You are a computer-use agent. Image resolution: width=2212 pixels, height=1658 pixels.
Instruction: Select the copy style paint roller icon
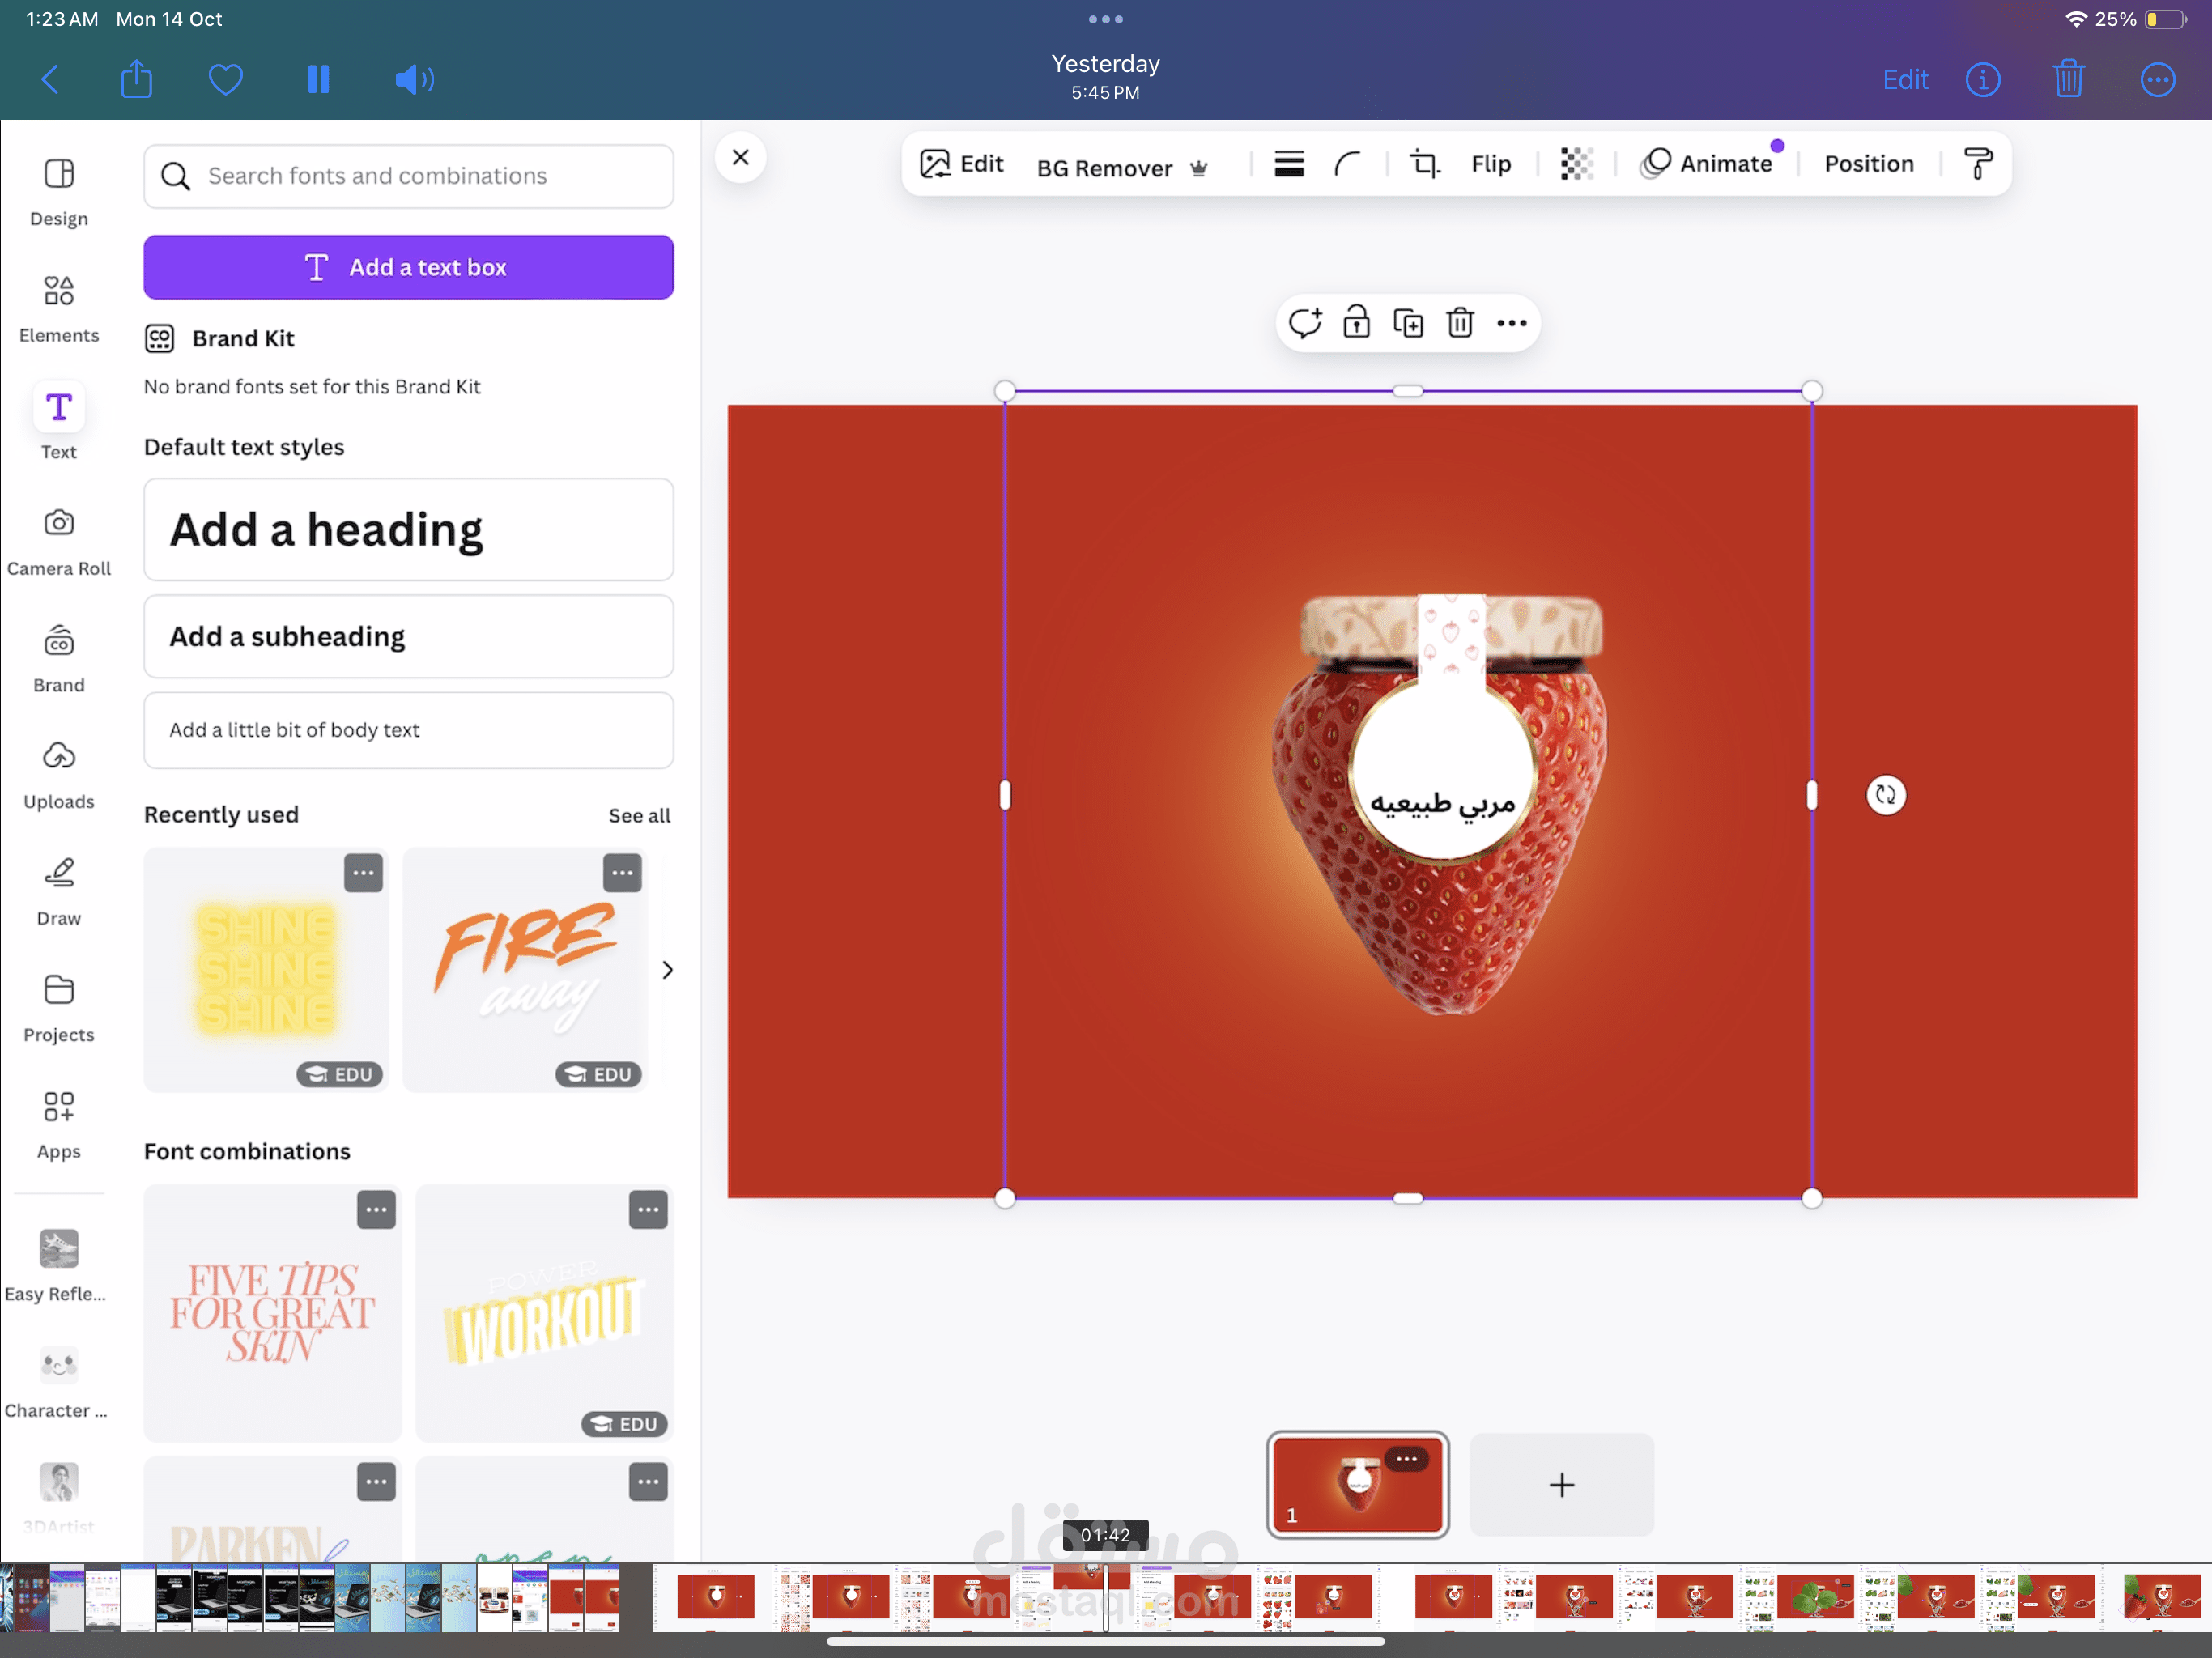tap(1977, 164)
